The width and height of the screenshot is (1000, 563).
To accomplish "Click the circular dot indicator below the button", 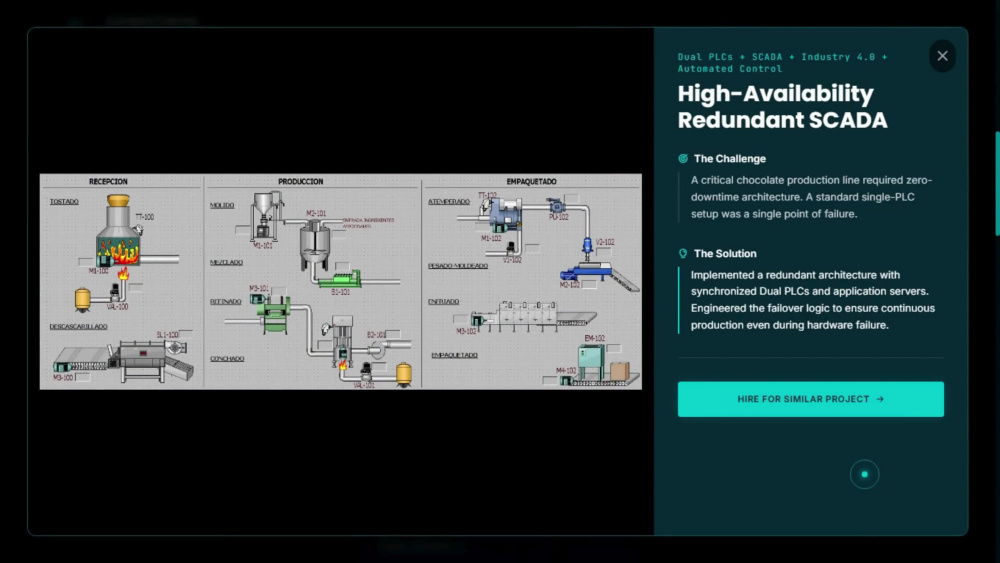I will (864, 474).
